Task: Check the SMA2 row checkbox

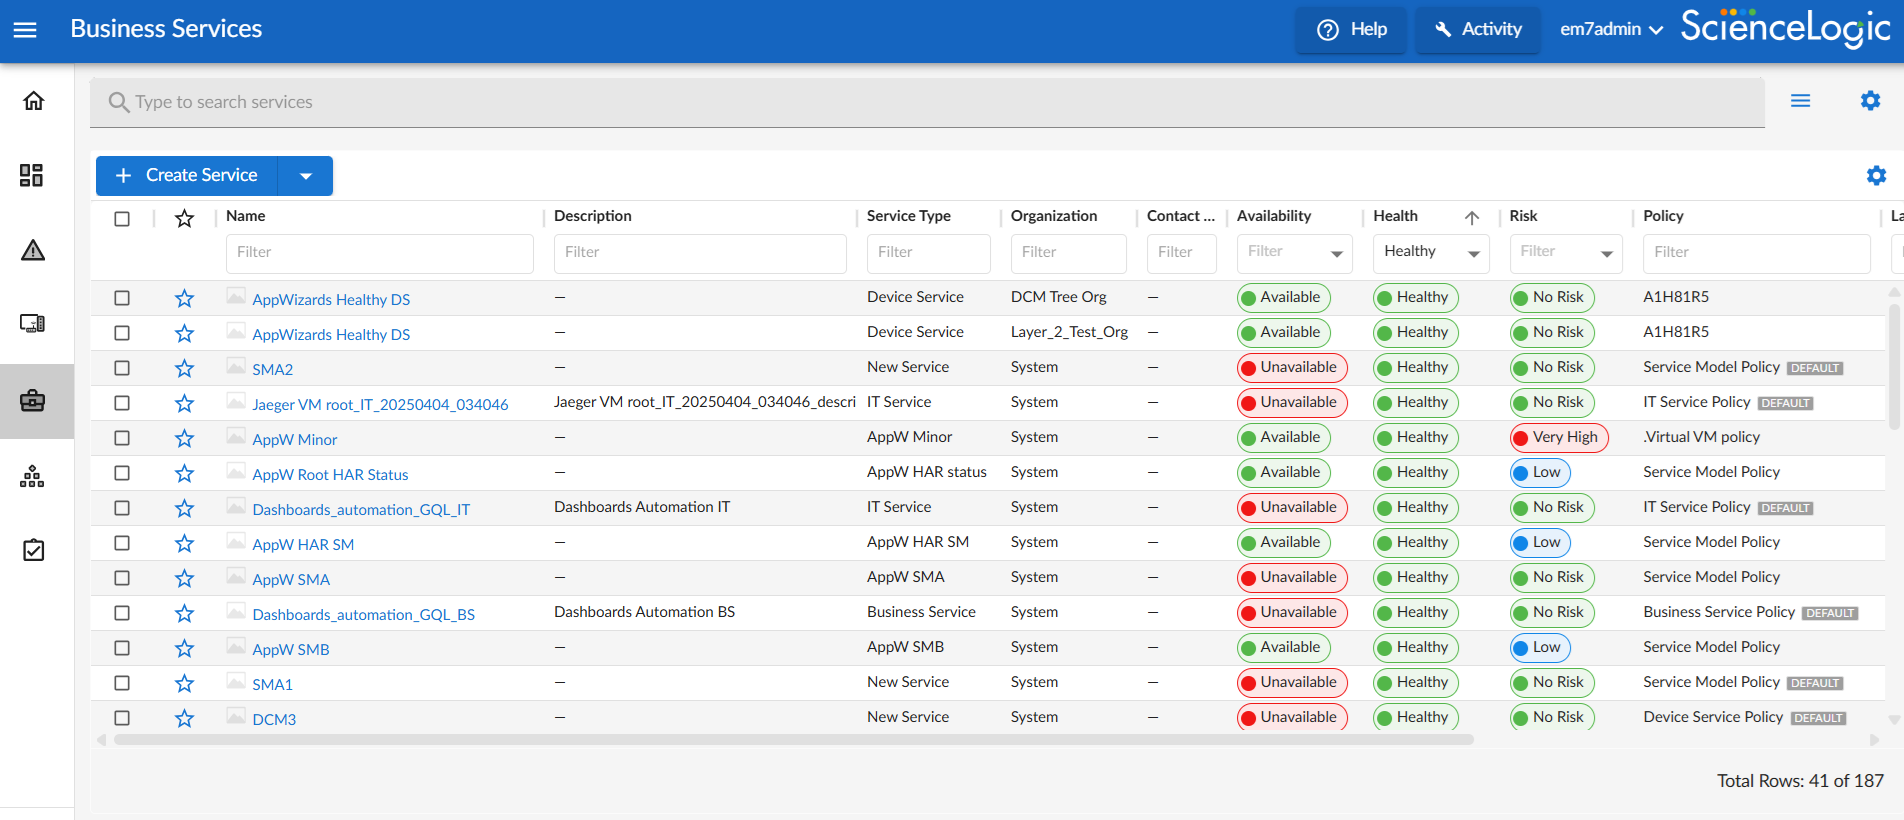Action: tap(122, 368)
